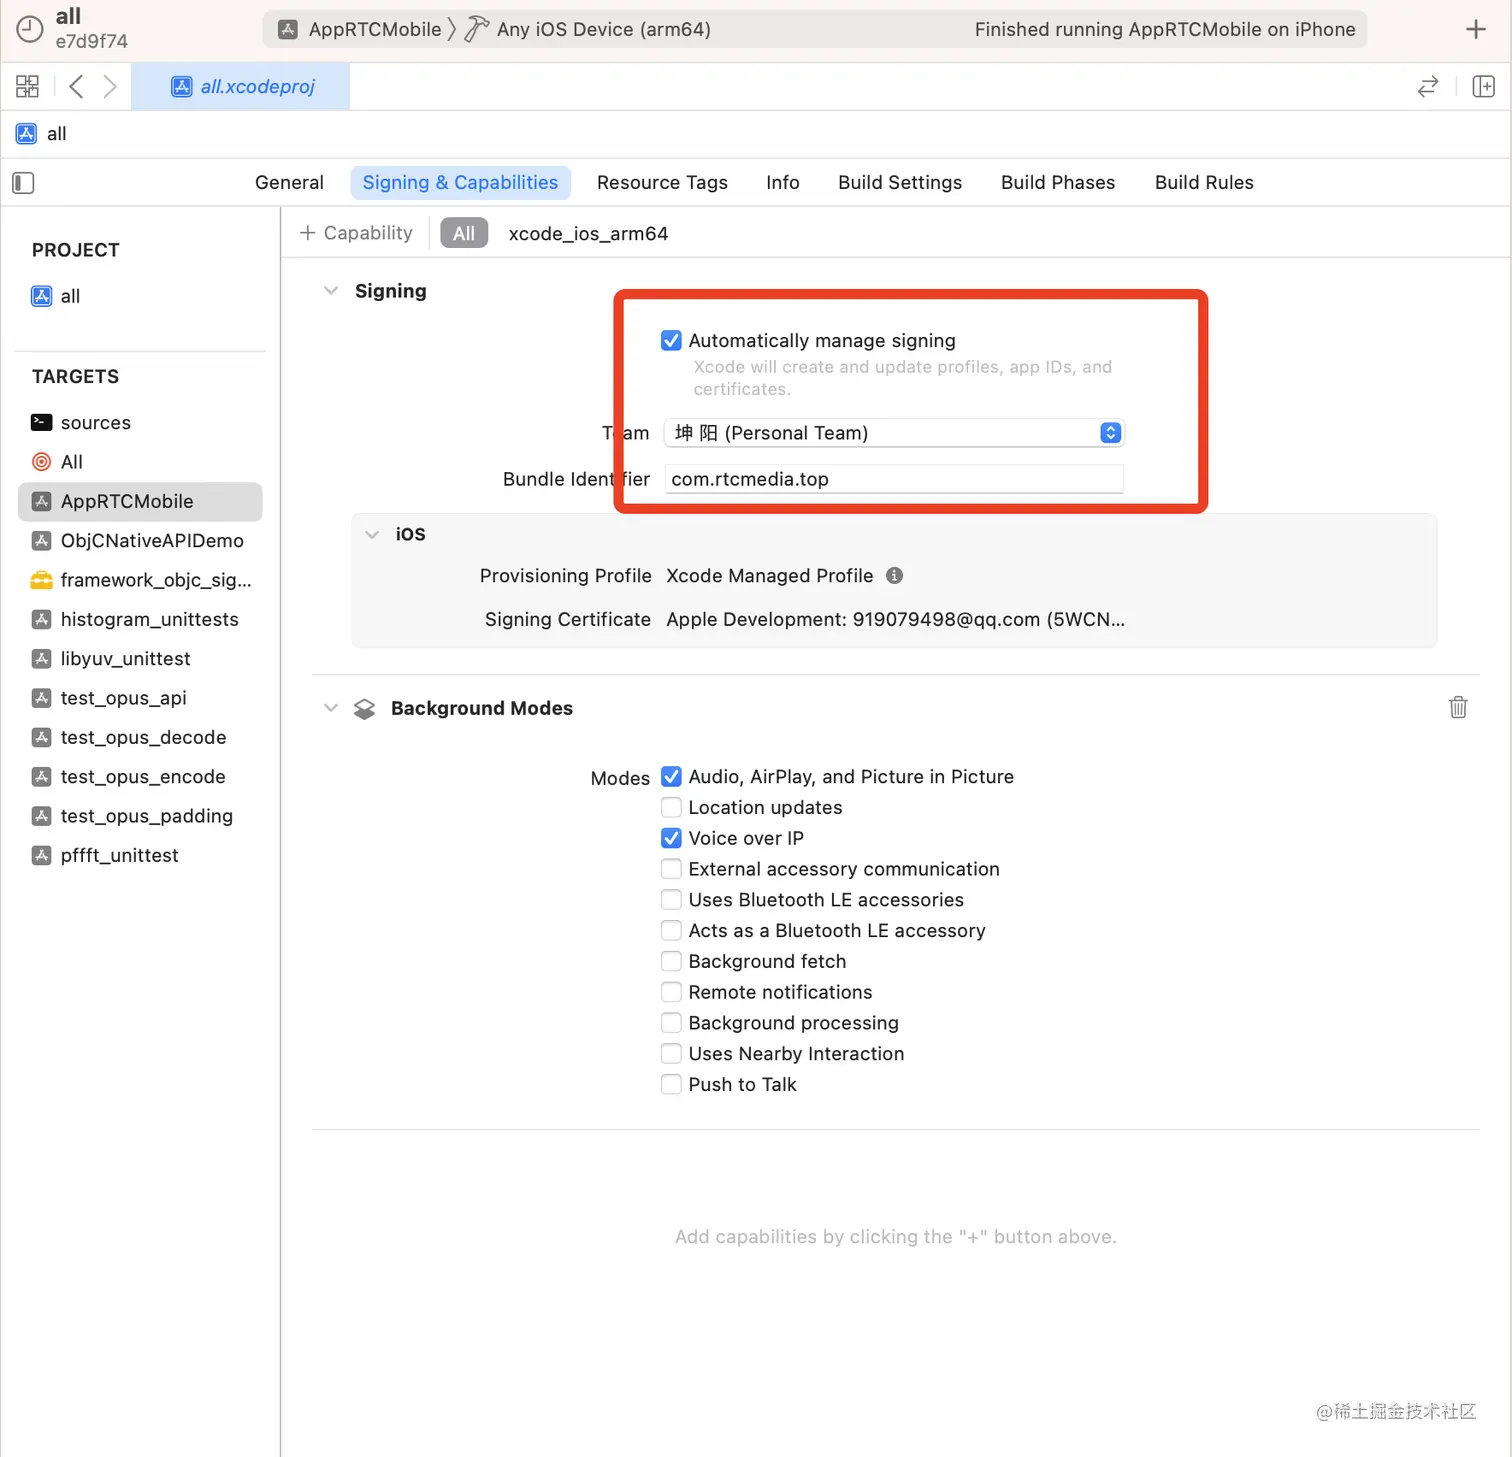This screenshot has width=1512, height=1457.
Task: Select the pffft_unittest target
Action: (x=140, y=855)
